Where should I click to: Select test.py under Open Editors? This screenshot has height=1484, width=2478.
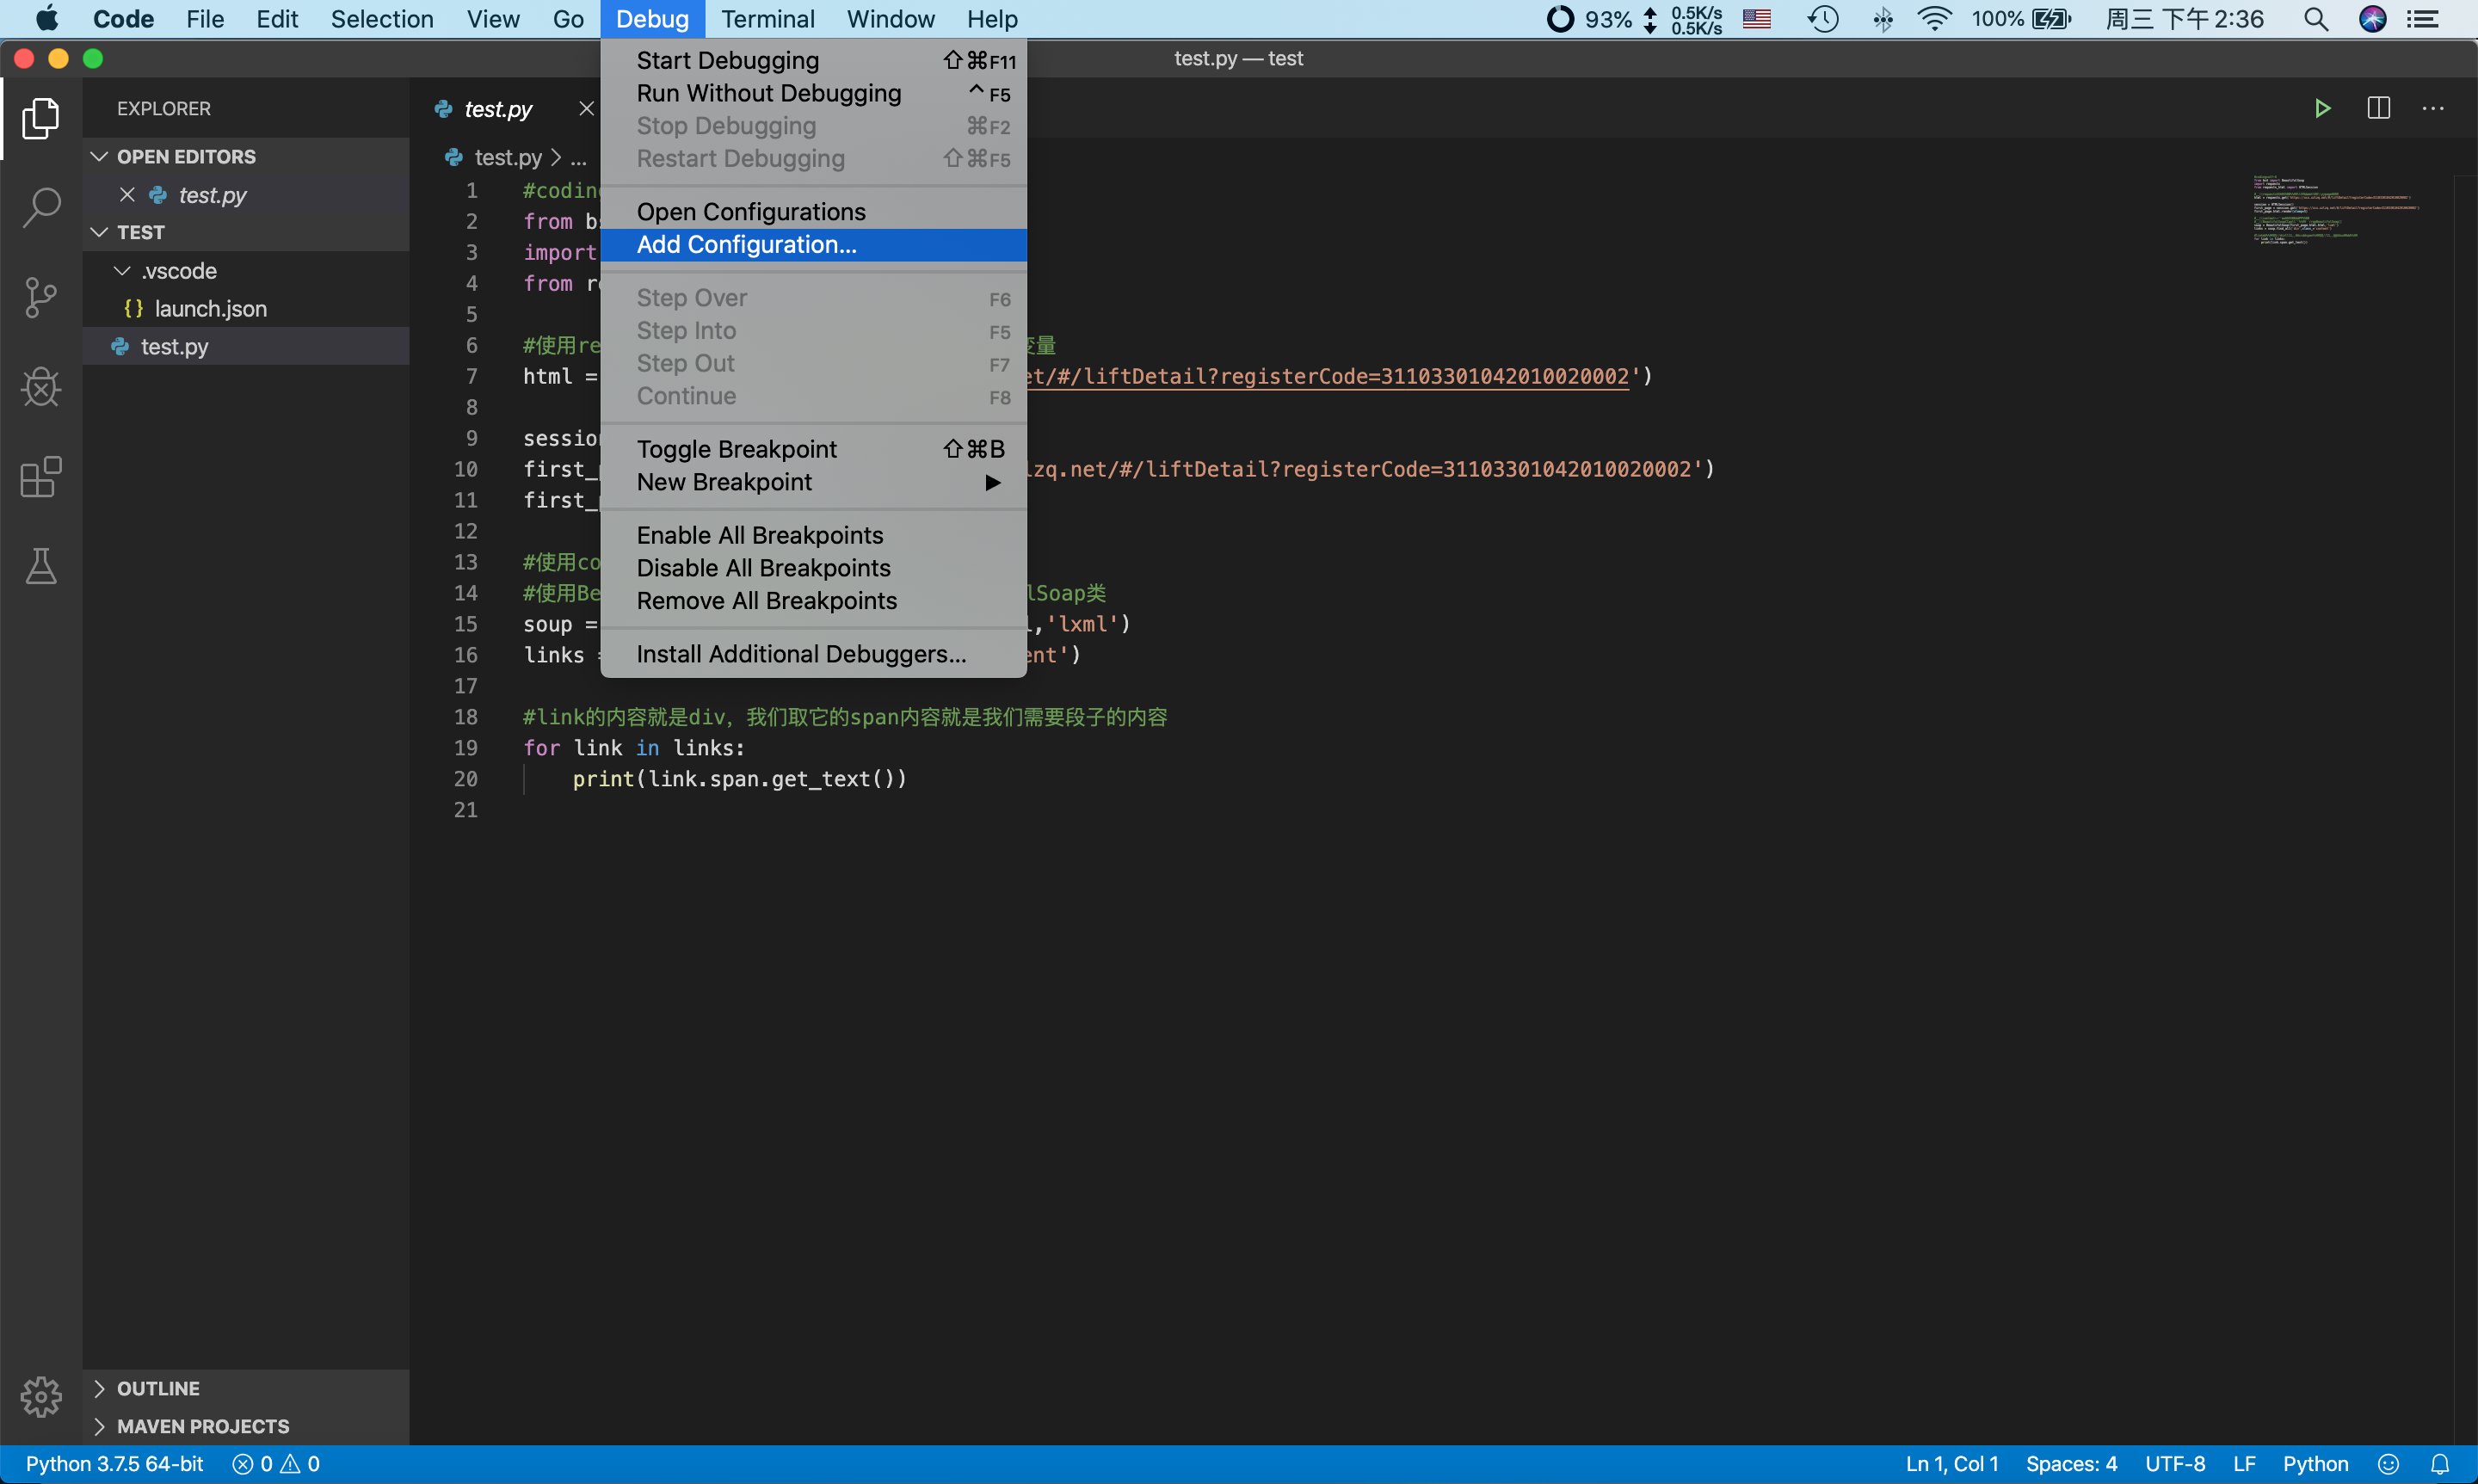[x=246, y=195]
